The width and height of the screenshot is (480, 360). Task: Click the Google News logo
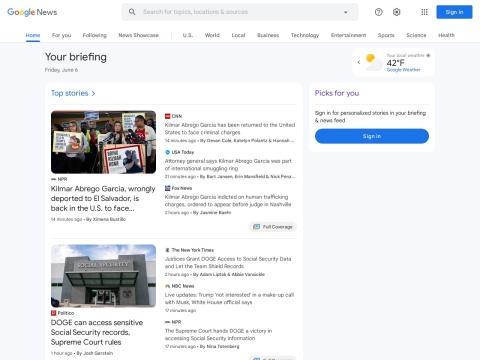coord(32,12)
